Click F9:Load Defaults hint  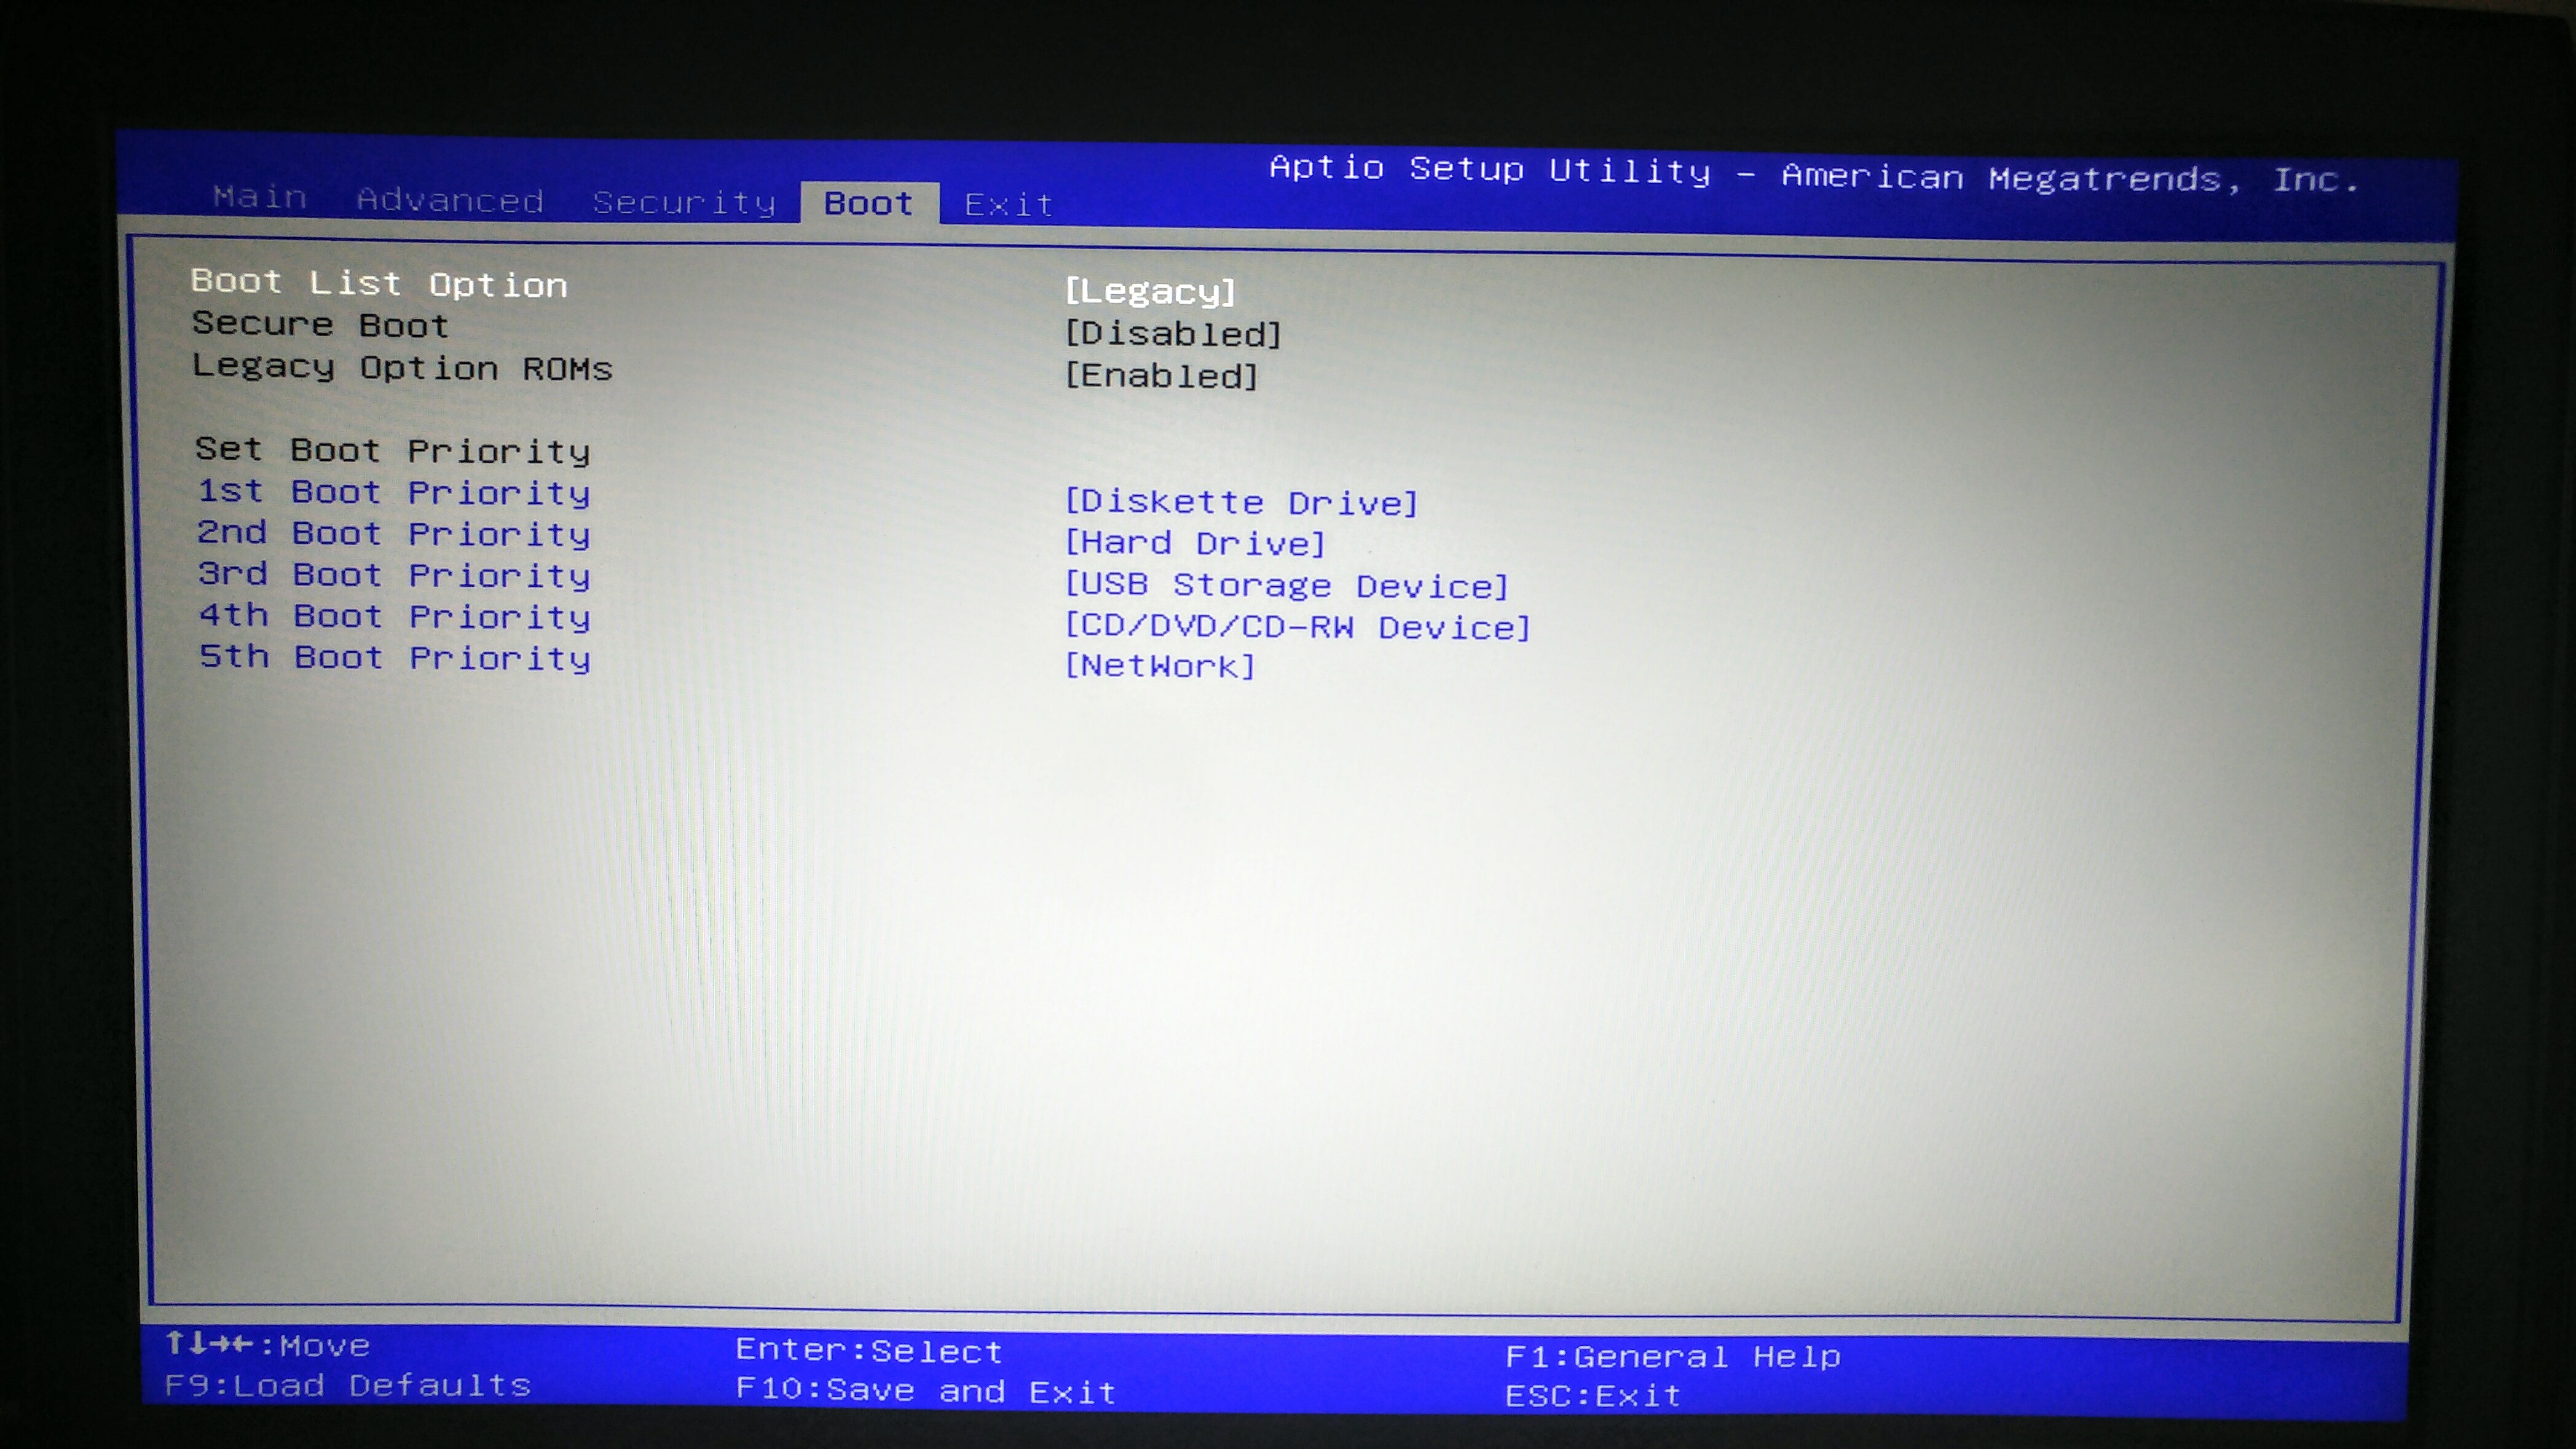347,1385
